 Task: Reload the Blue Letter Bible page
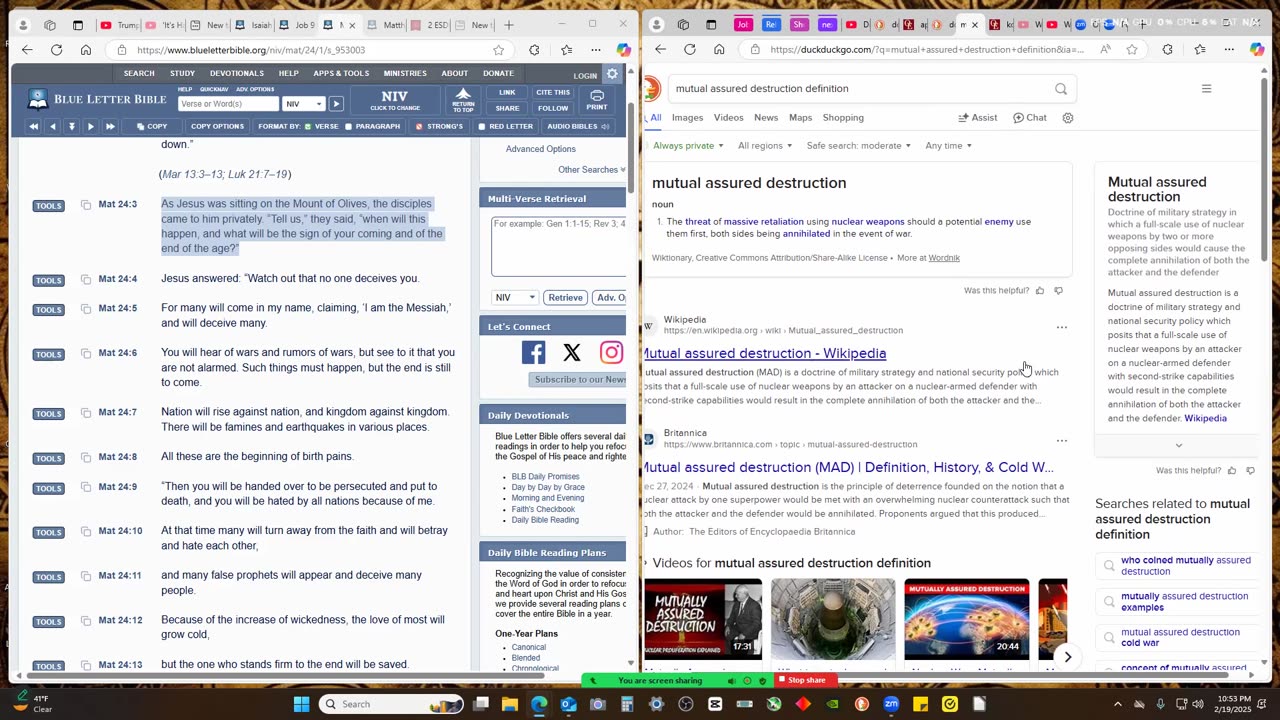[56, 50]
